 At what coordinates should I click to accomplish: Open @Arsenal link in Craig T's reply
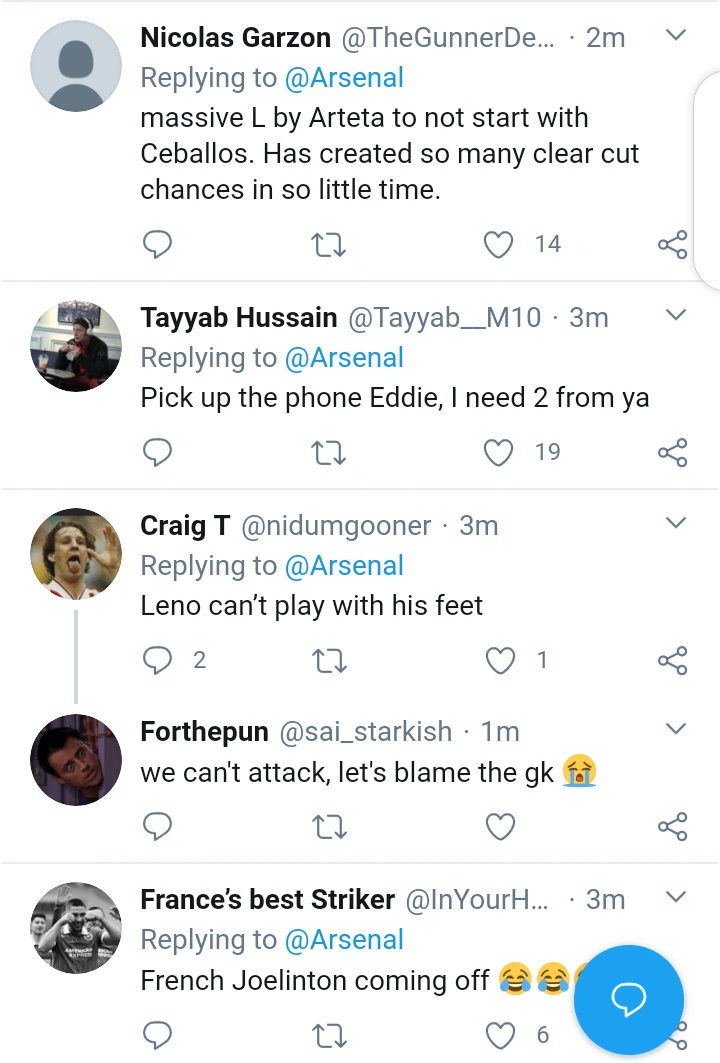[344, 566]
